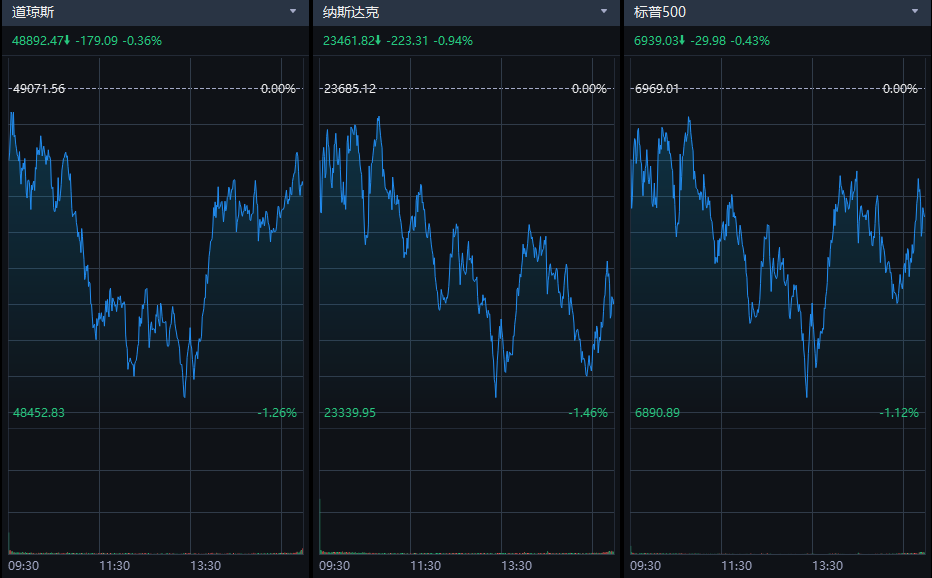Select the 纳斯达克 panel title
Viewport: 932px width, 578px height.
point(351,12)
